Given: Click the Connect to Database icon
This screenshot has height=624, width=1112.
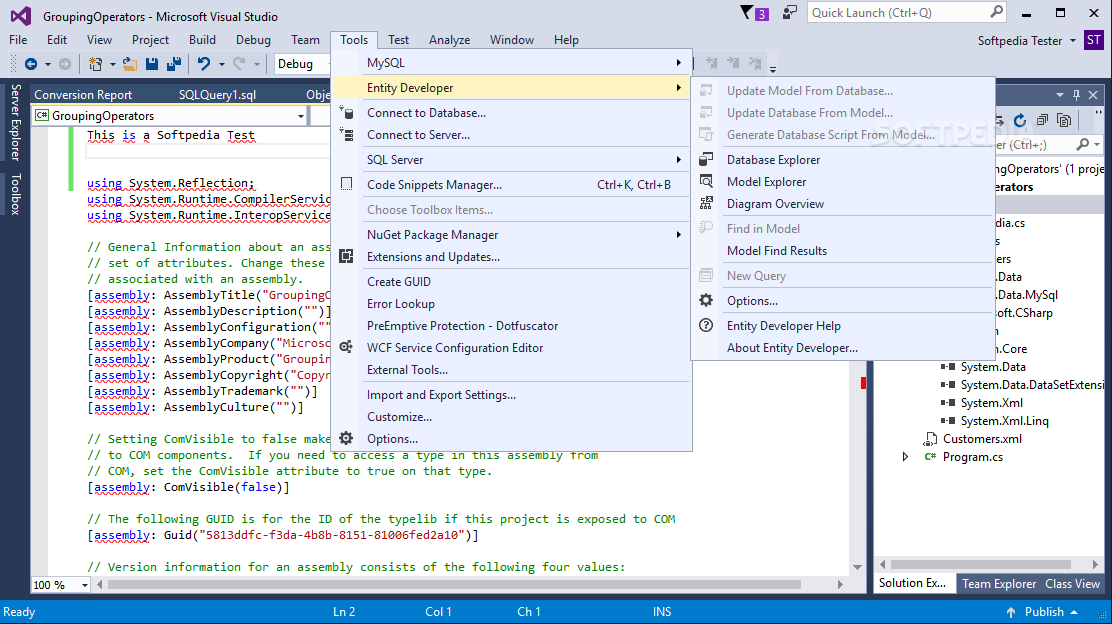Looking at the screenshot, I should pyautogui.click(x=346, y=112).
